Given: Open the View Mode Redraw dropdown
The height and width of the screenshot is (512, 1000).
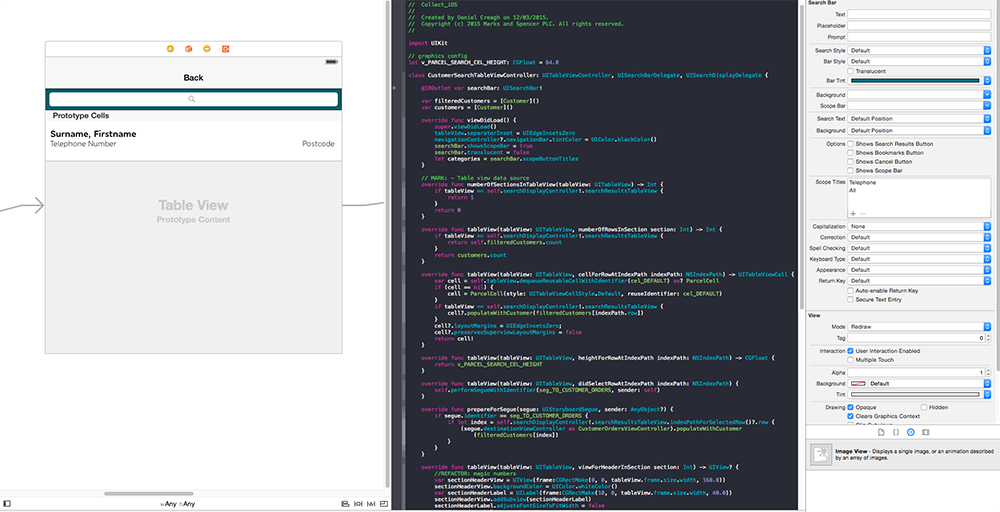Looking at the screenshot, I should (x=919, y=327).
